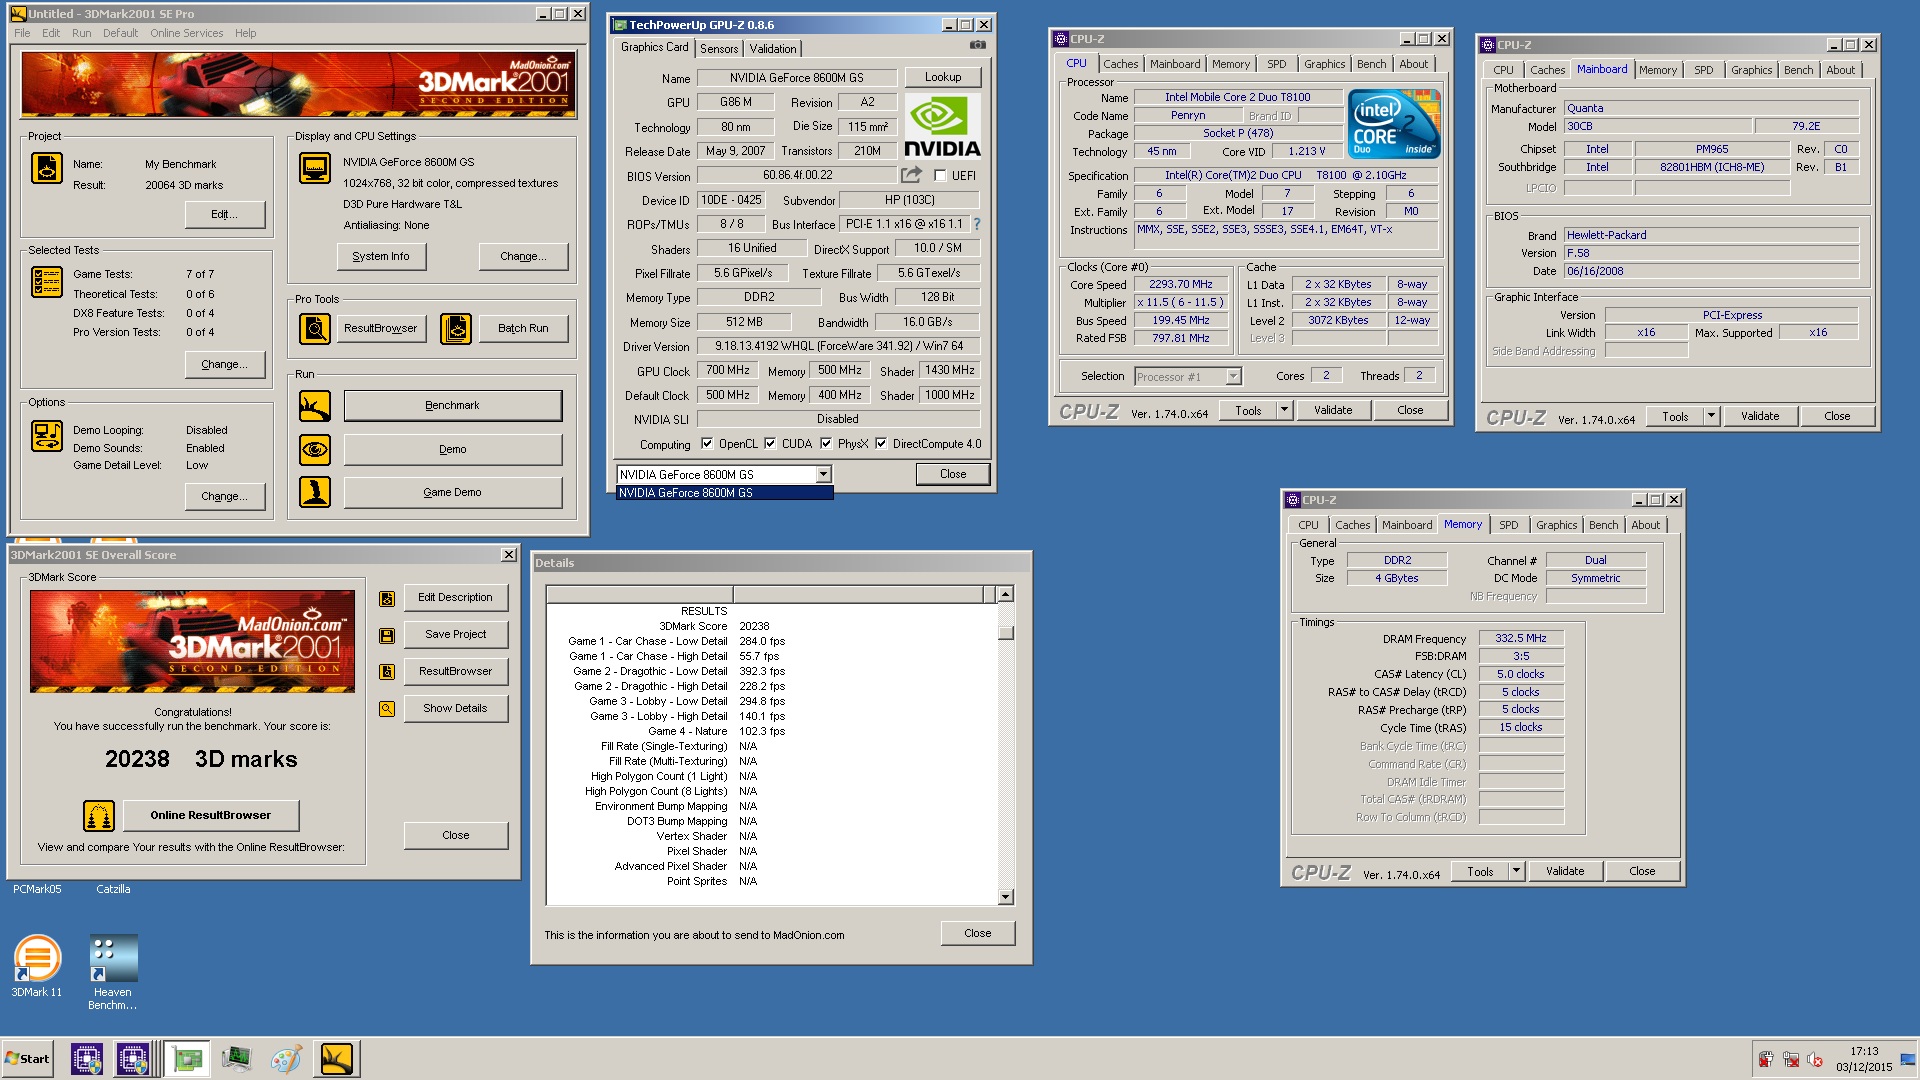1920x1080 pixels.
Task: Click Change... under Selected Tests
Action: pyautogui.click(x=224, y=365)
